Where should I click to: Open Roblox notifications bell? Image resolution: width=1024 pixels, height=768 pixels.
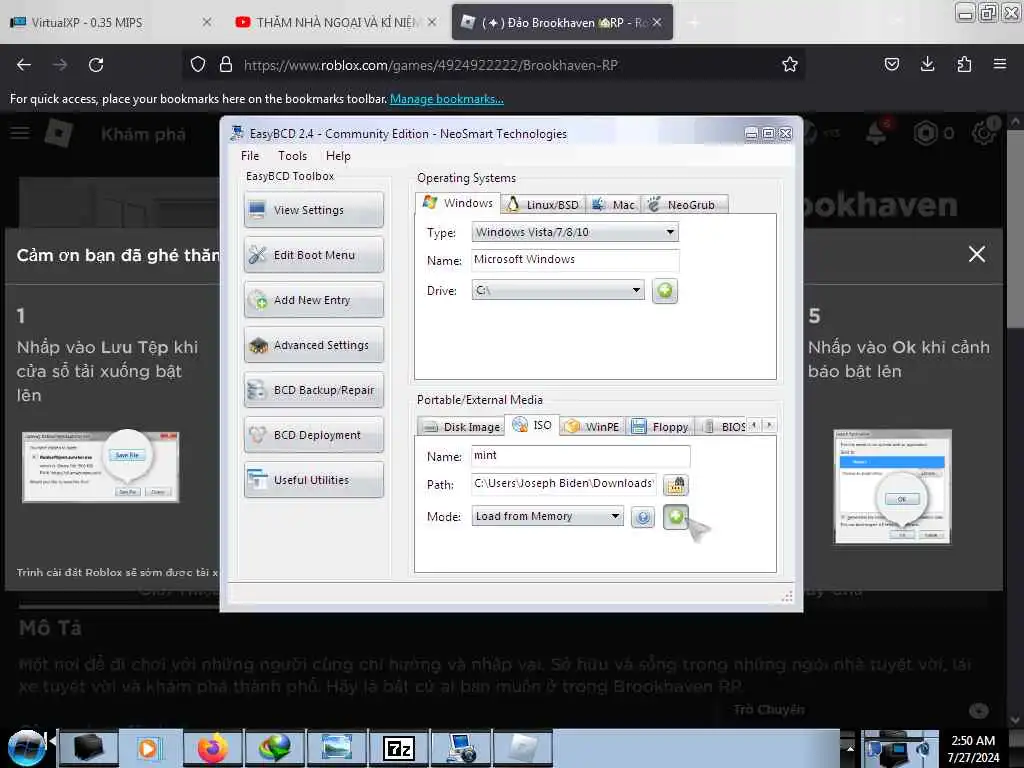(x=876, y=134)
